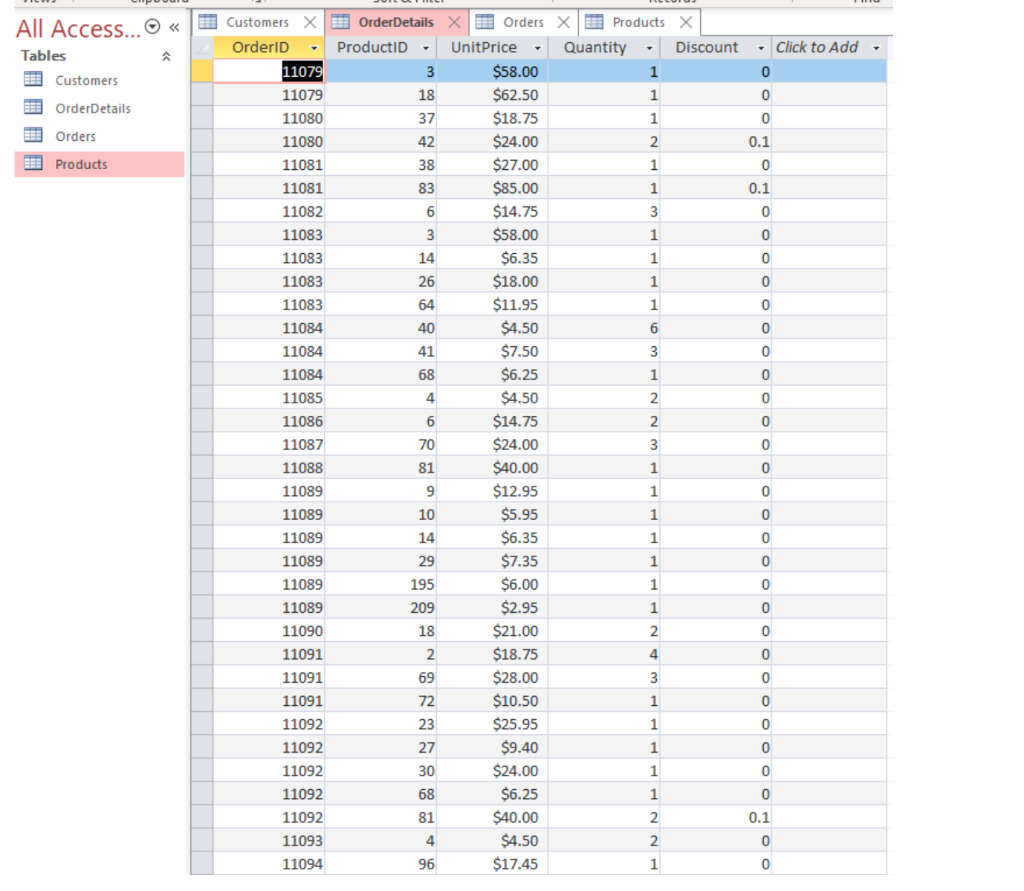The image size is (1024, 891).
Task: Click the OrderID cell 11088
Action: click(x=269, y=468)
